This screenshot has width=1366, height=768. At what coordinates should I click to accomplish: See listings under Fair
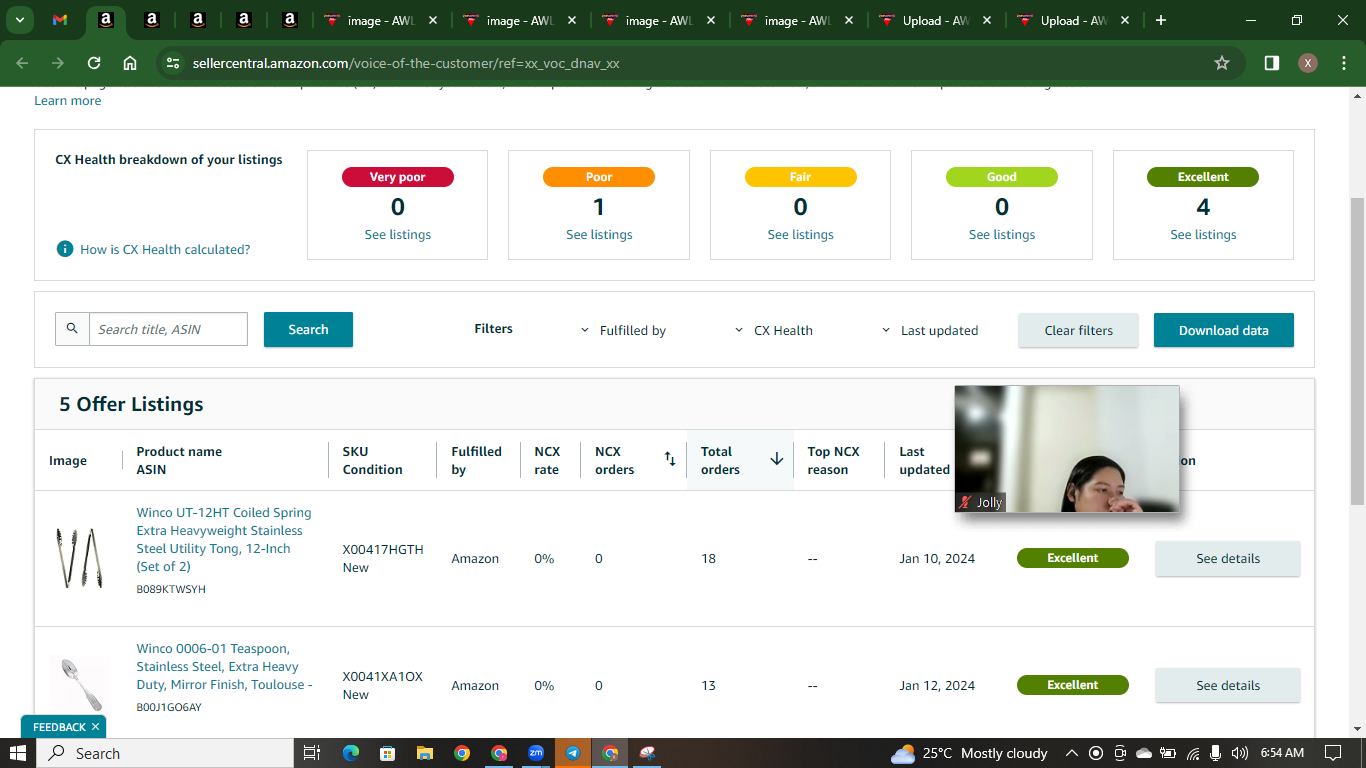tap(800, 234)
